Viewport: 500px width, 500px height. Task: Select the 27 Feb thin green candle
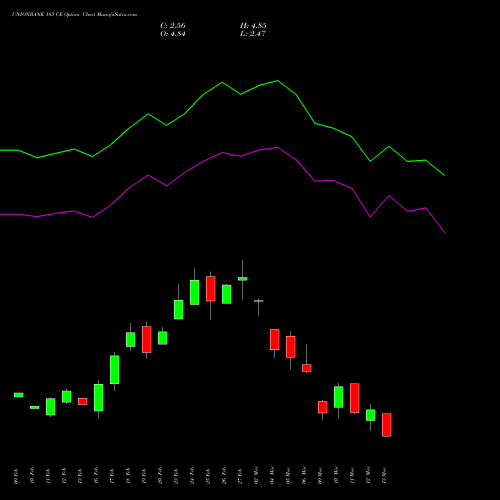[x=243, y=279]
